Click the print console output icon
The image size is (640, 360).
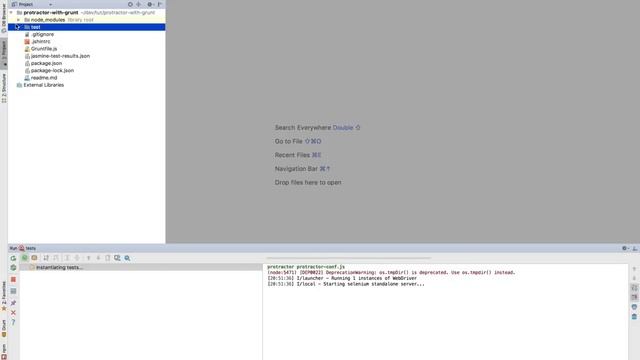pos(634,307)
